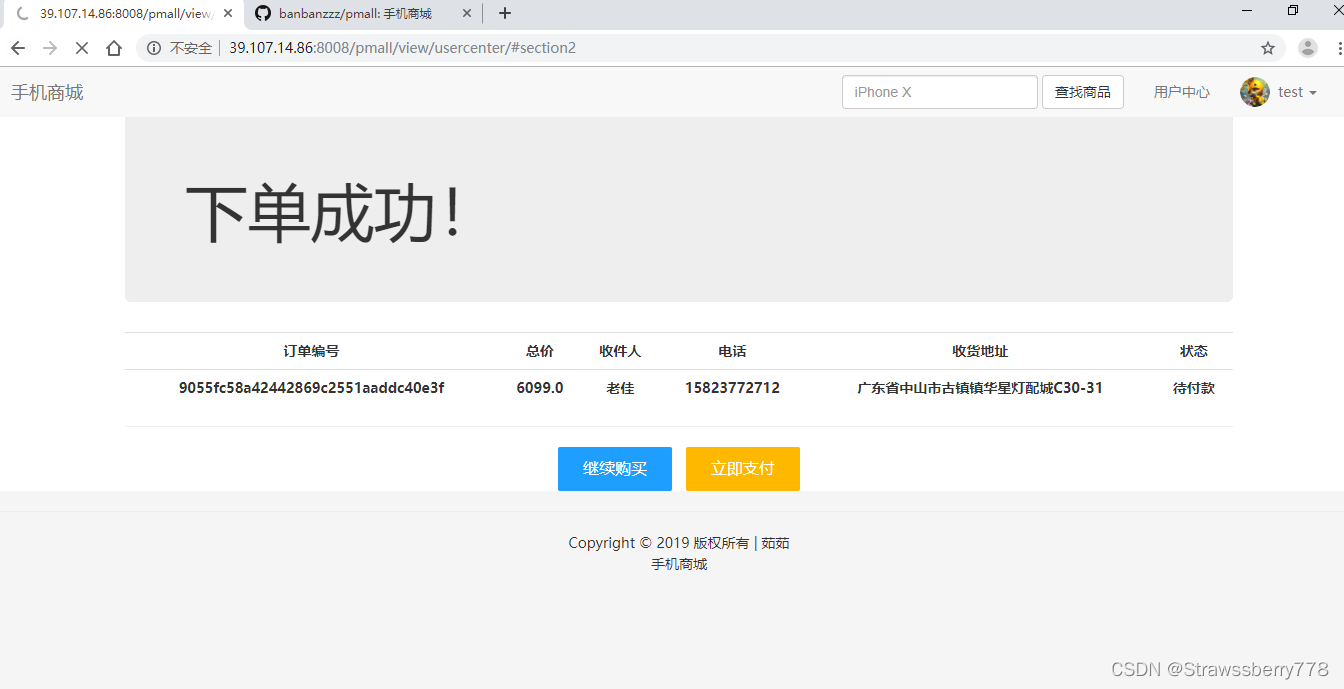Open Chrome profile avatar icon

(x=1308, y=48)
